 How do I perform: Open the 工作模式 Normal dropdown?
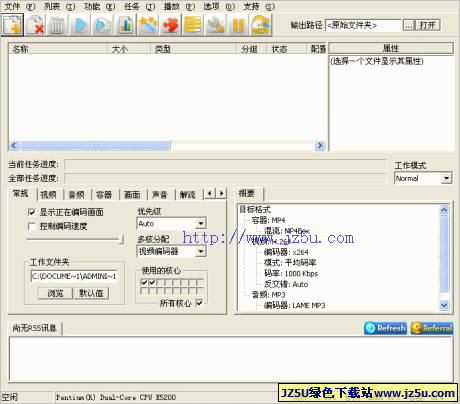[x=447, y=178]
